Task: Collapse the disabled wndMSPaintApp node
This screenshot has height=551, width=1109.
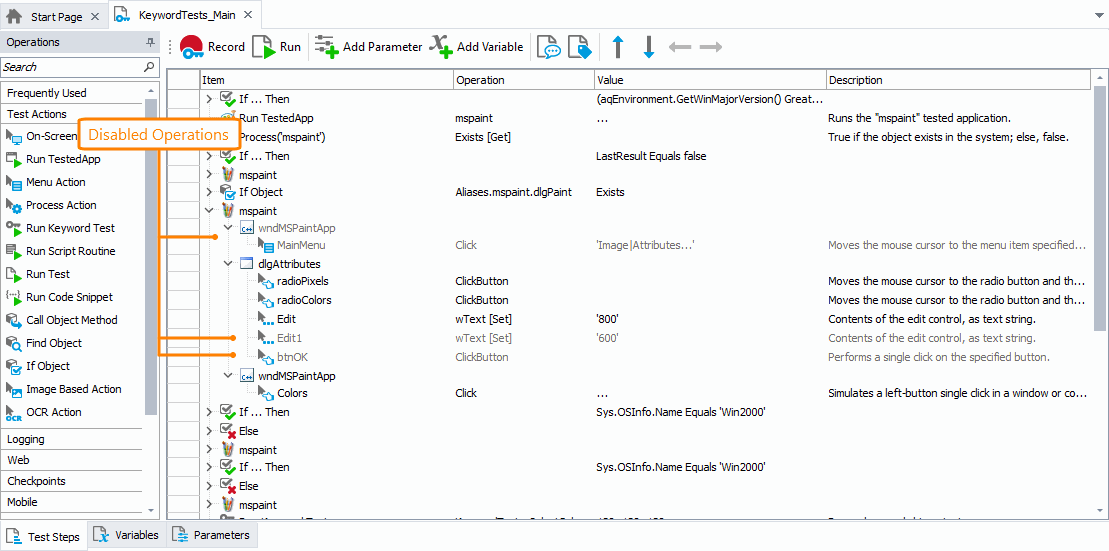Action: tap(228, 228)
